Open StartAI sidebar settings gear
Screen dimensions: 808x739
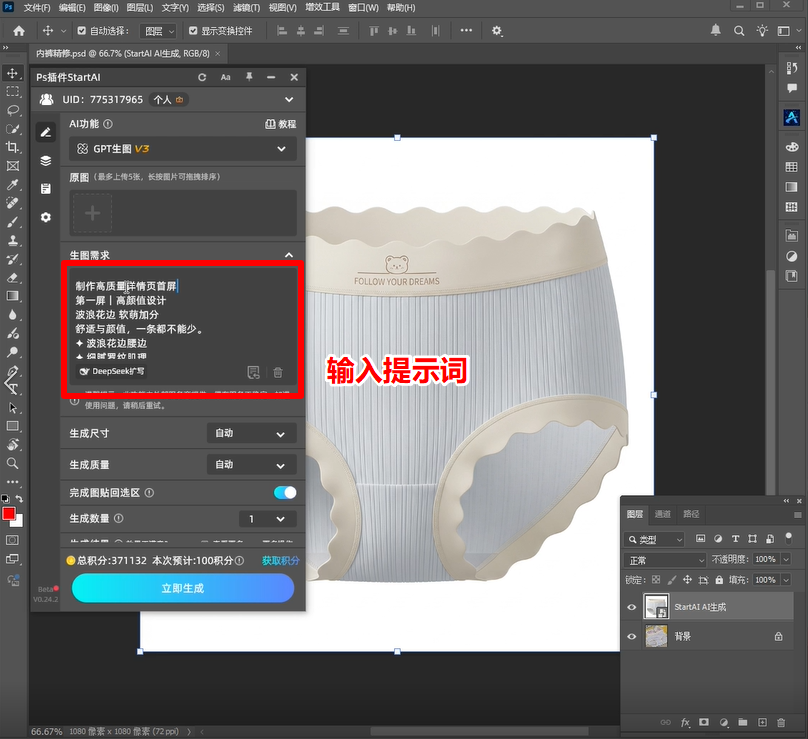pos(46,217)
